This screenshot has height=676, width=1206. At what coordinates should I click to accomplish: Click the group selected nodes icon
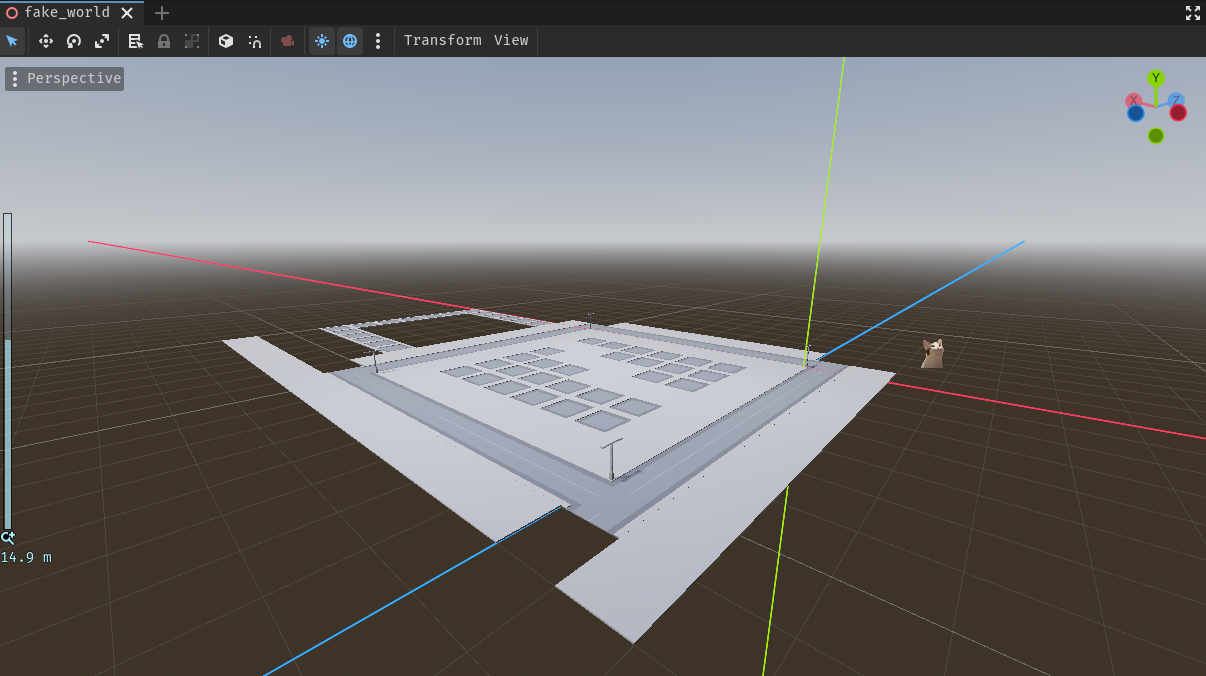[x=192, y=41]
